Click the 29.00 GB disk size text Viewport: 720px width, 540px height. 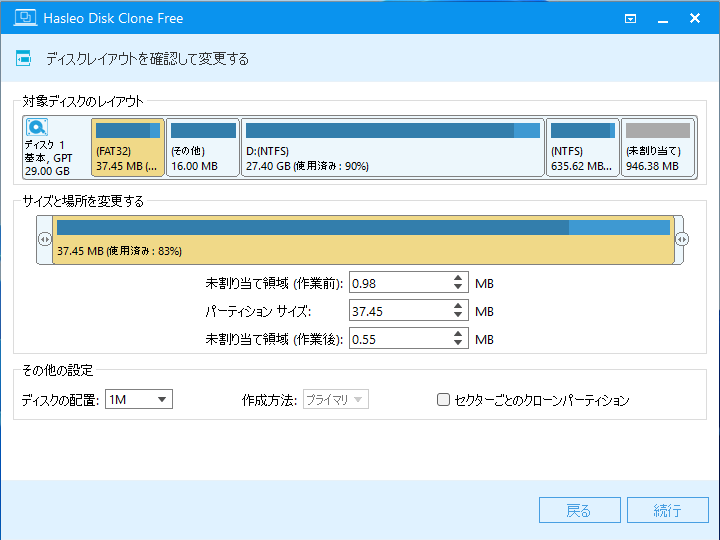click(x=47, y=171)
